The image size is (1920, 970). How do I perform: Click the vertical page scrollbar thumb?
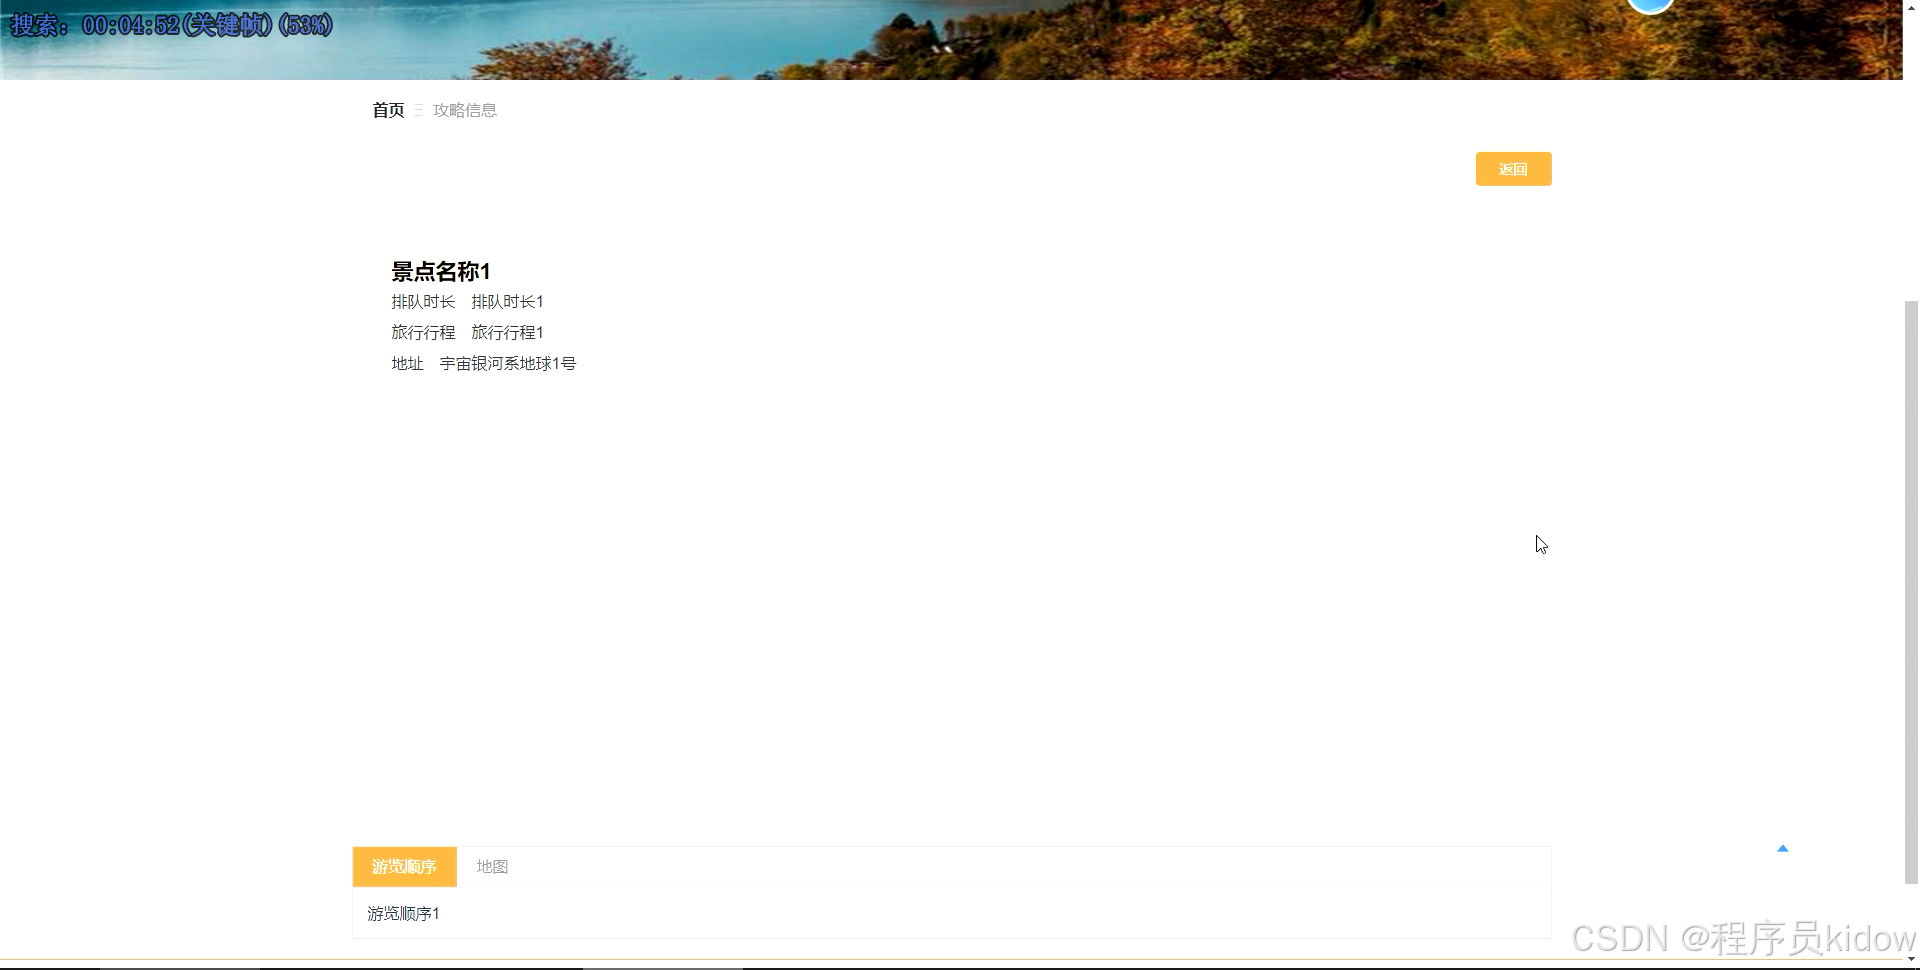[1911, 592]
